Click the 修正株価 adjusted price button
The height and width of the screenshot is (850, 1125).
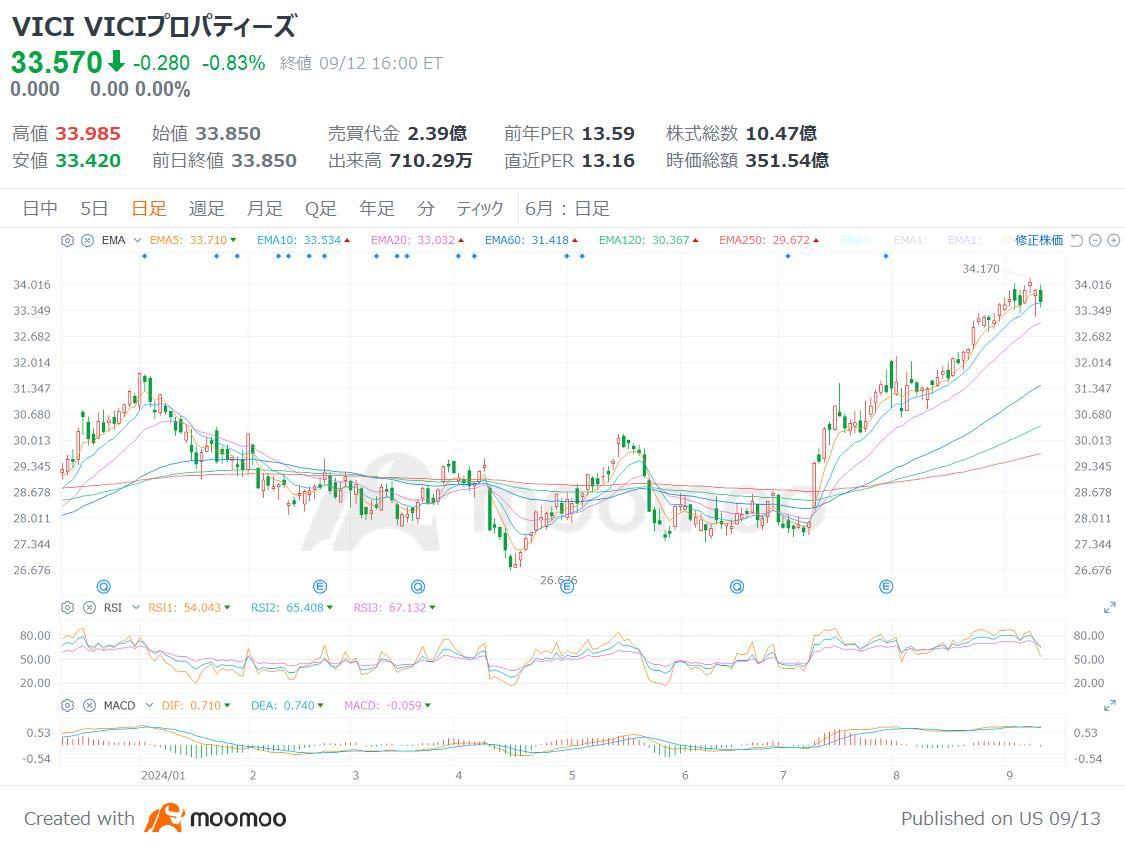click(1039, 240)
